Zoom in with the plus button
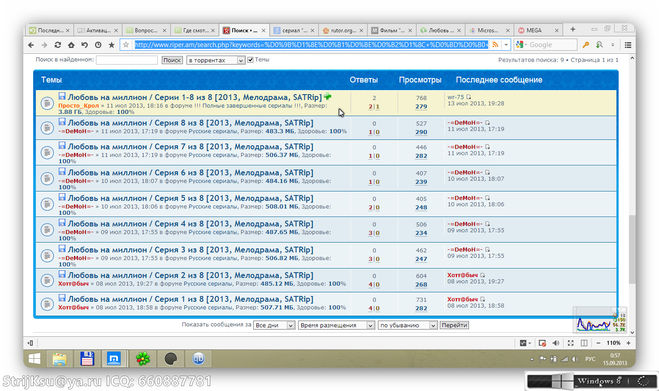The width and height of the screenshot is (659, 391). (628, 343)
